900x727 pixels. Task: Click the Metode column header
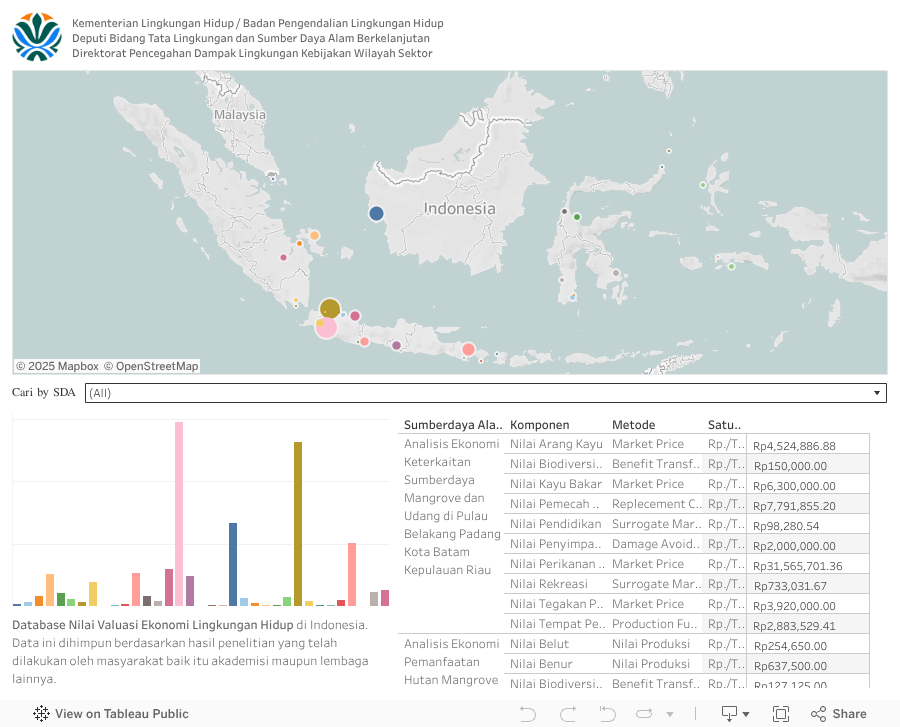634,425
